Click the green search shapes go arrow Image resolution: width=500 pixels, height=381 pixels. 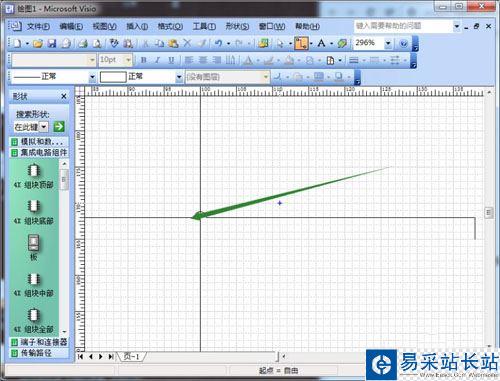59,127
